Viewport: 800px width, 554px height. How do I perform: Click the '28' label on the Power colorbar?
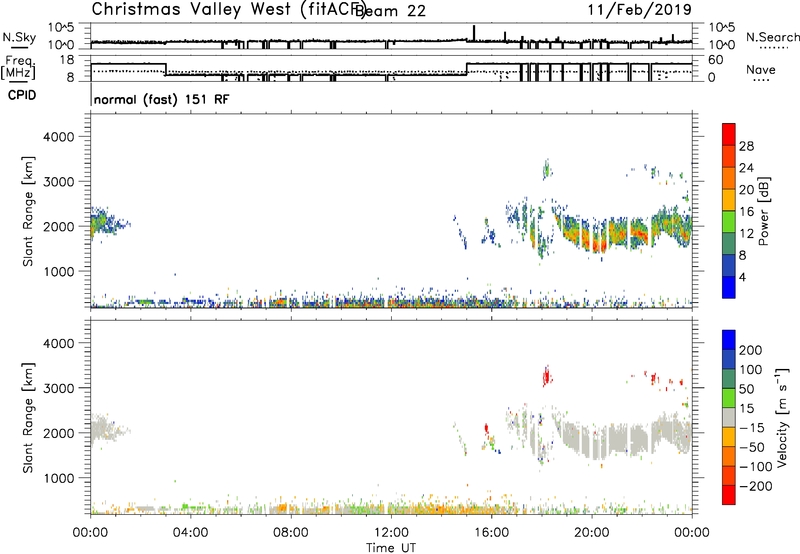point(746,146)
